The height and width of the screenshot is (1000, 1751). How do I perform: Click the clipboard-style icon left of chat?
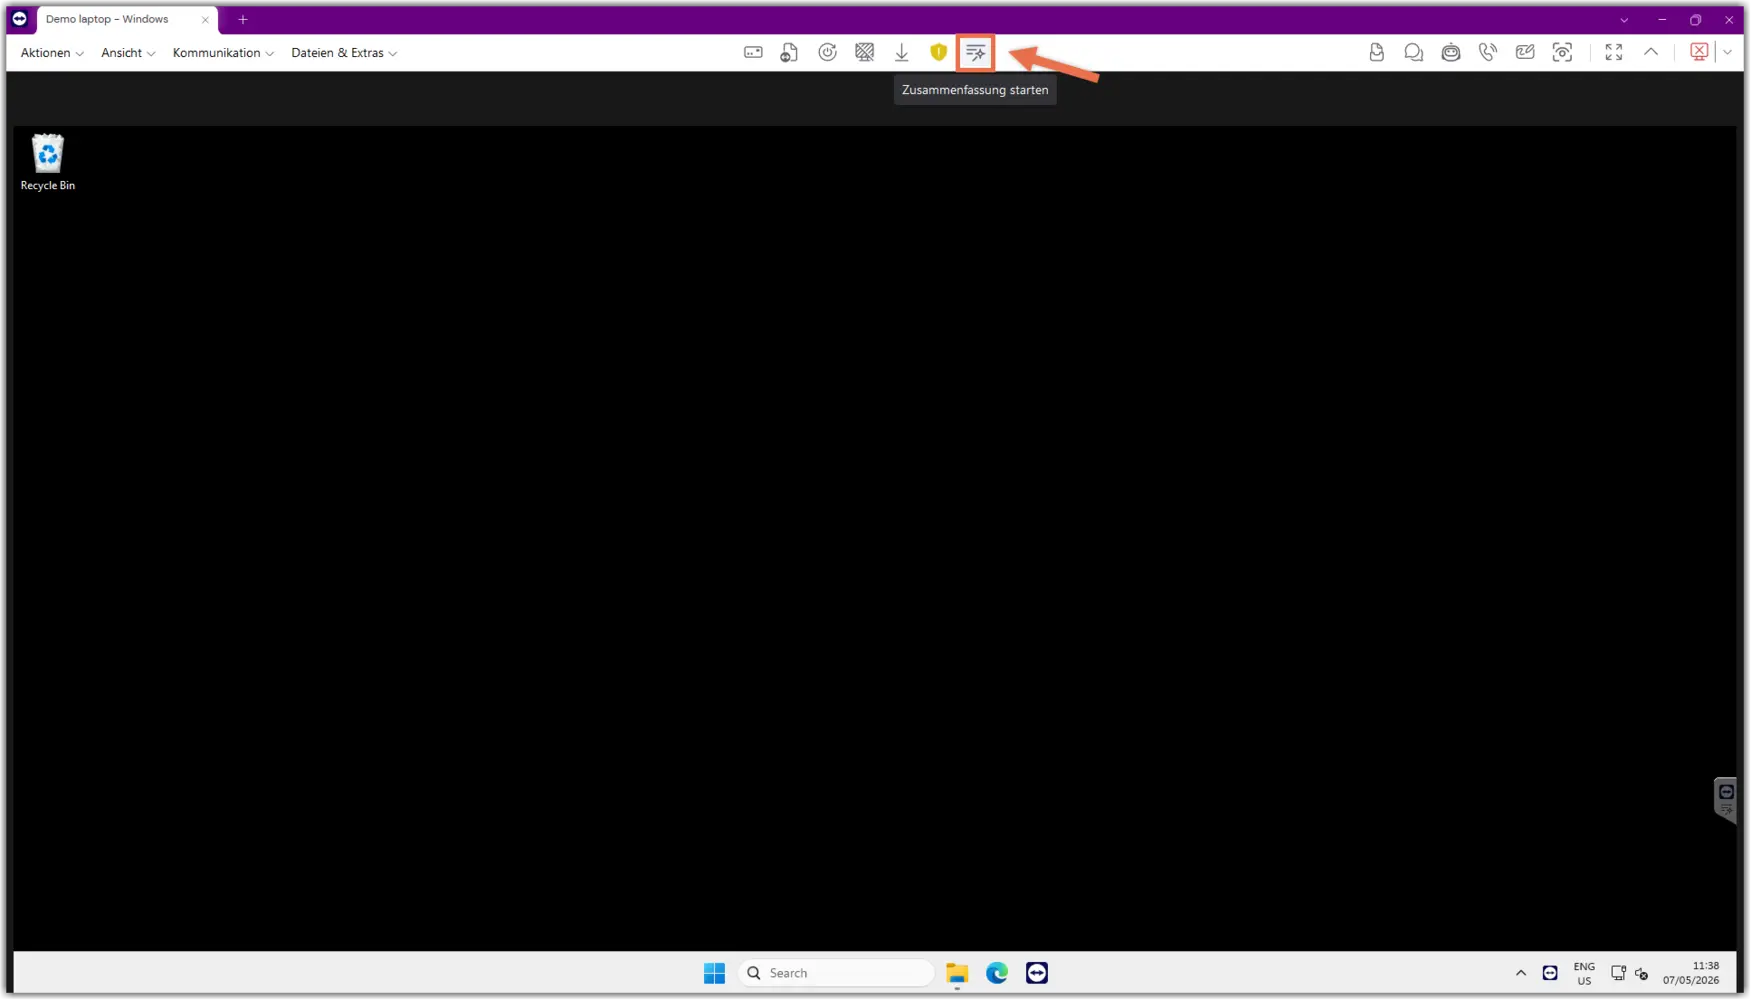1376,53
